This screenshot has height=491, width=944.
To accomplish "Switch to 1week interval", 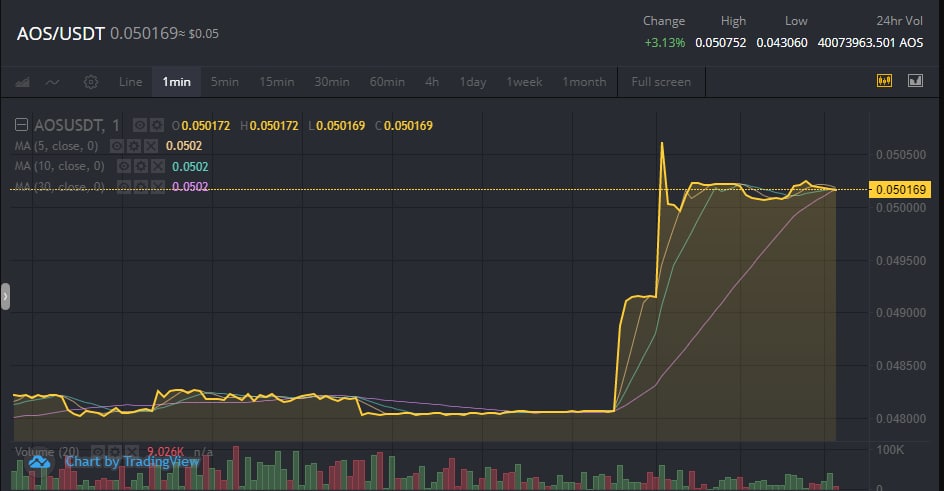I will (x=524, y=82).
